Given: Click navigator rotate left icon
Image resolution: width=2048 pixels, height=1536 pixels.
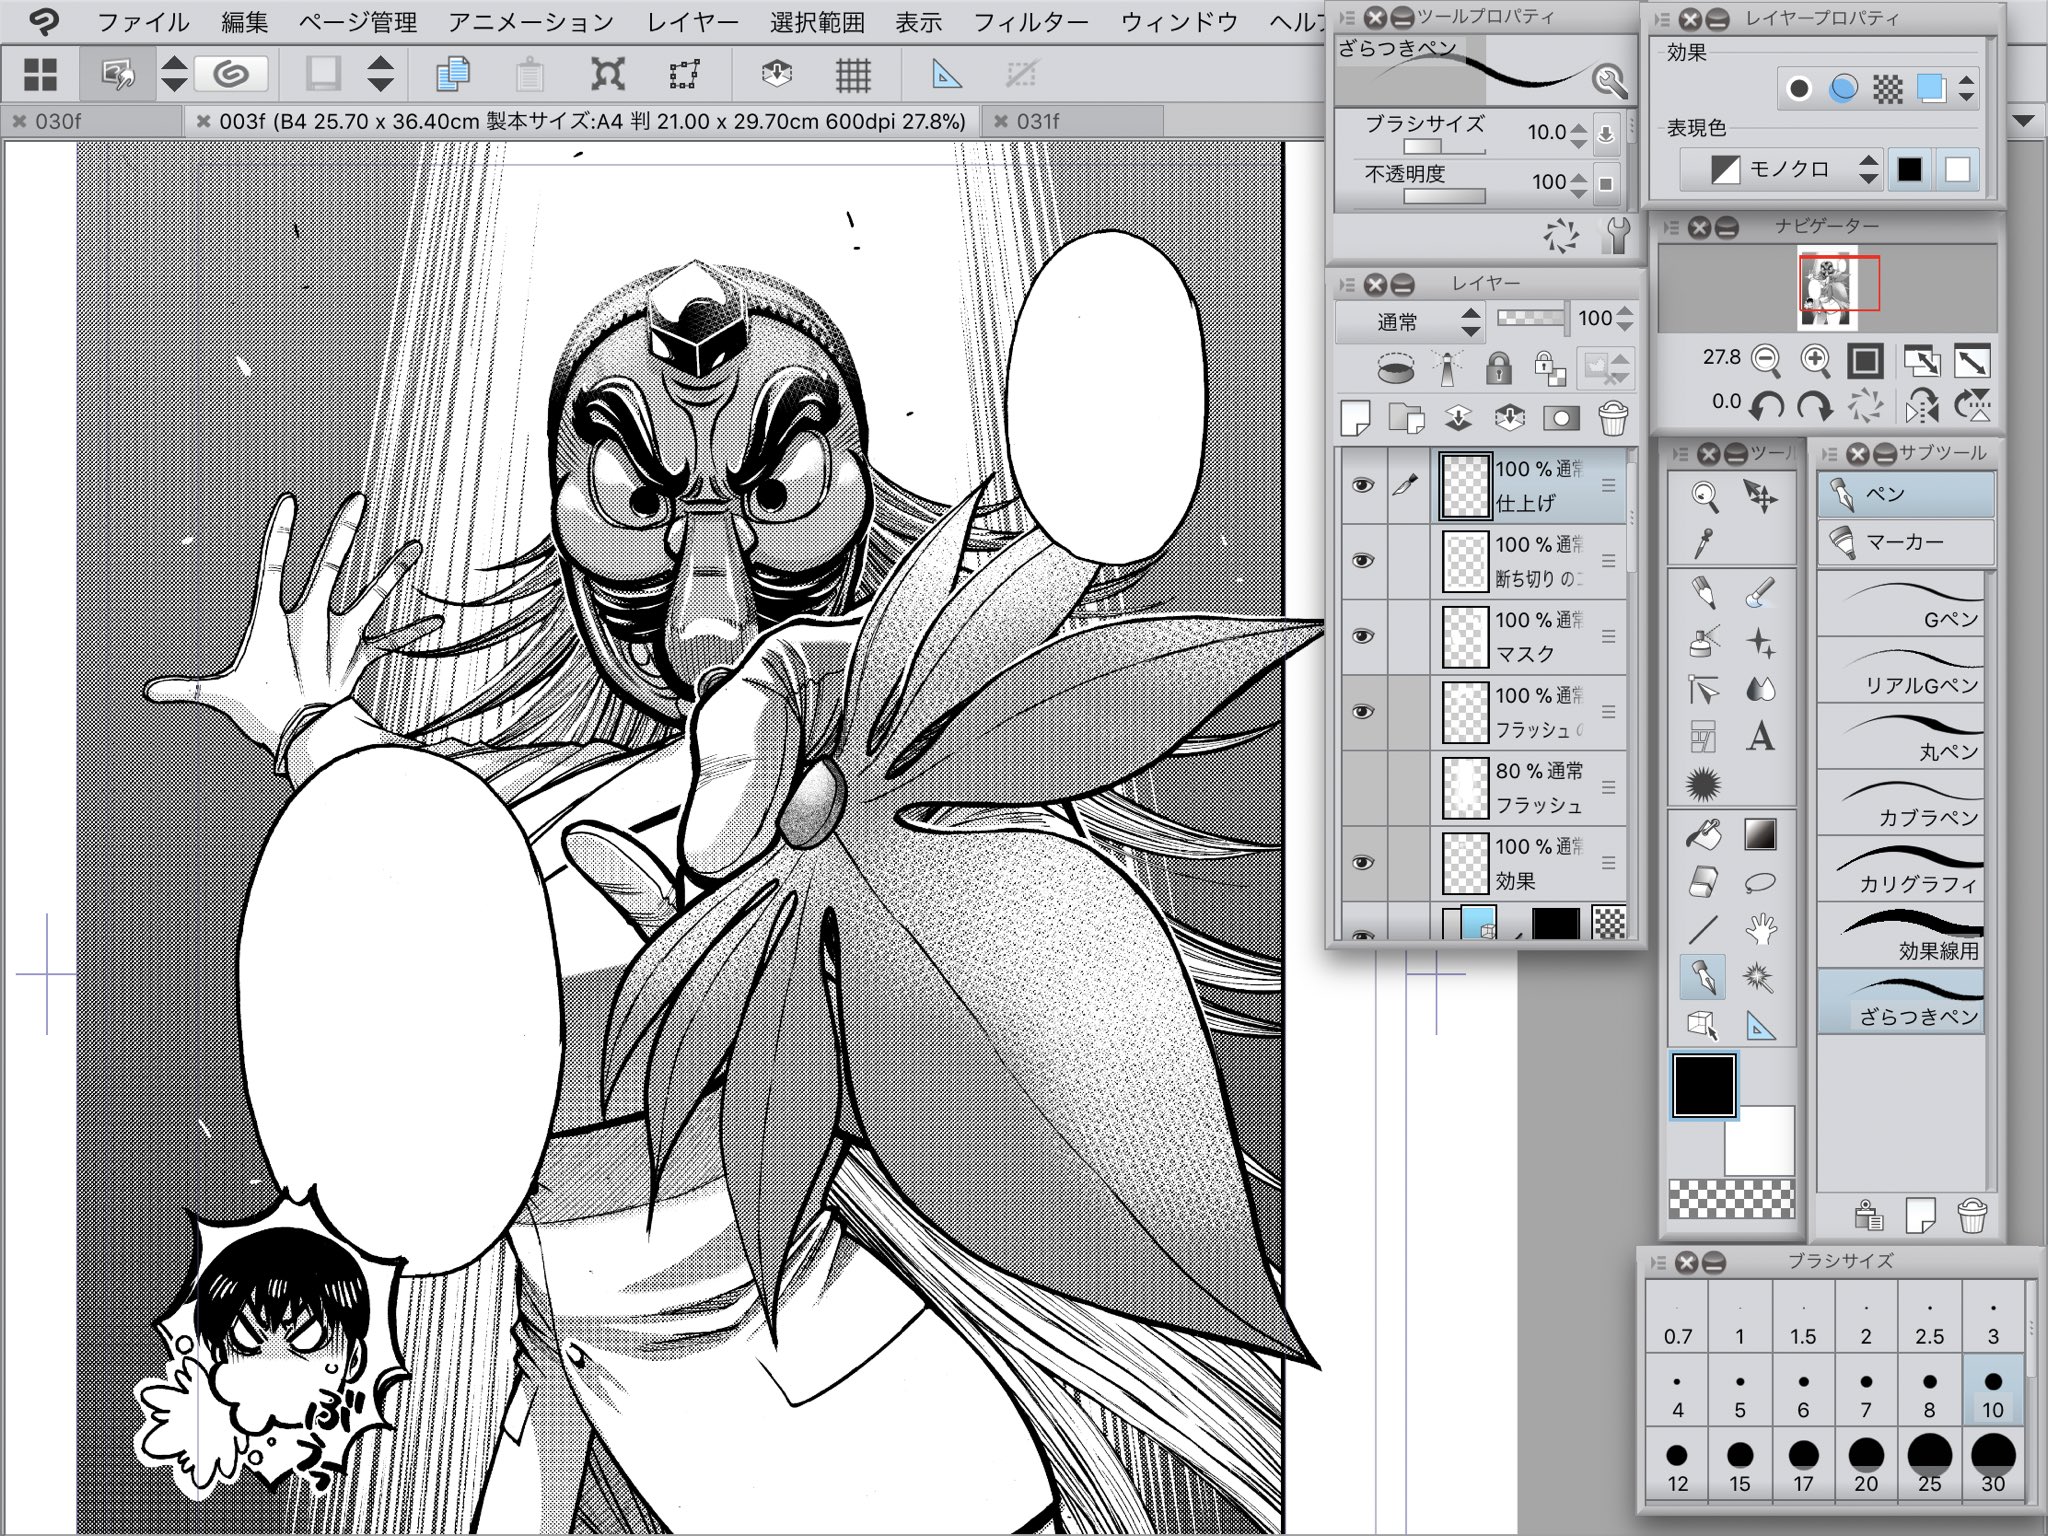Looking at the screenshot, I should tap(1766, 406).
